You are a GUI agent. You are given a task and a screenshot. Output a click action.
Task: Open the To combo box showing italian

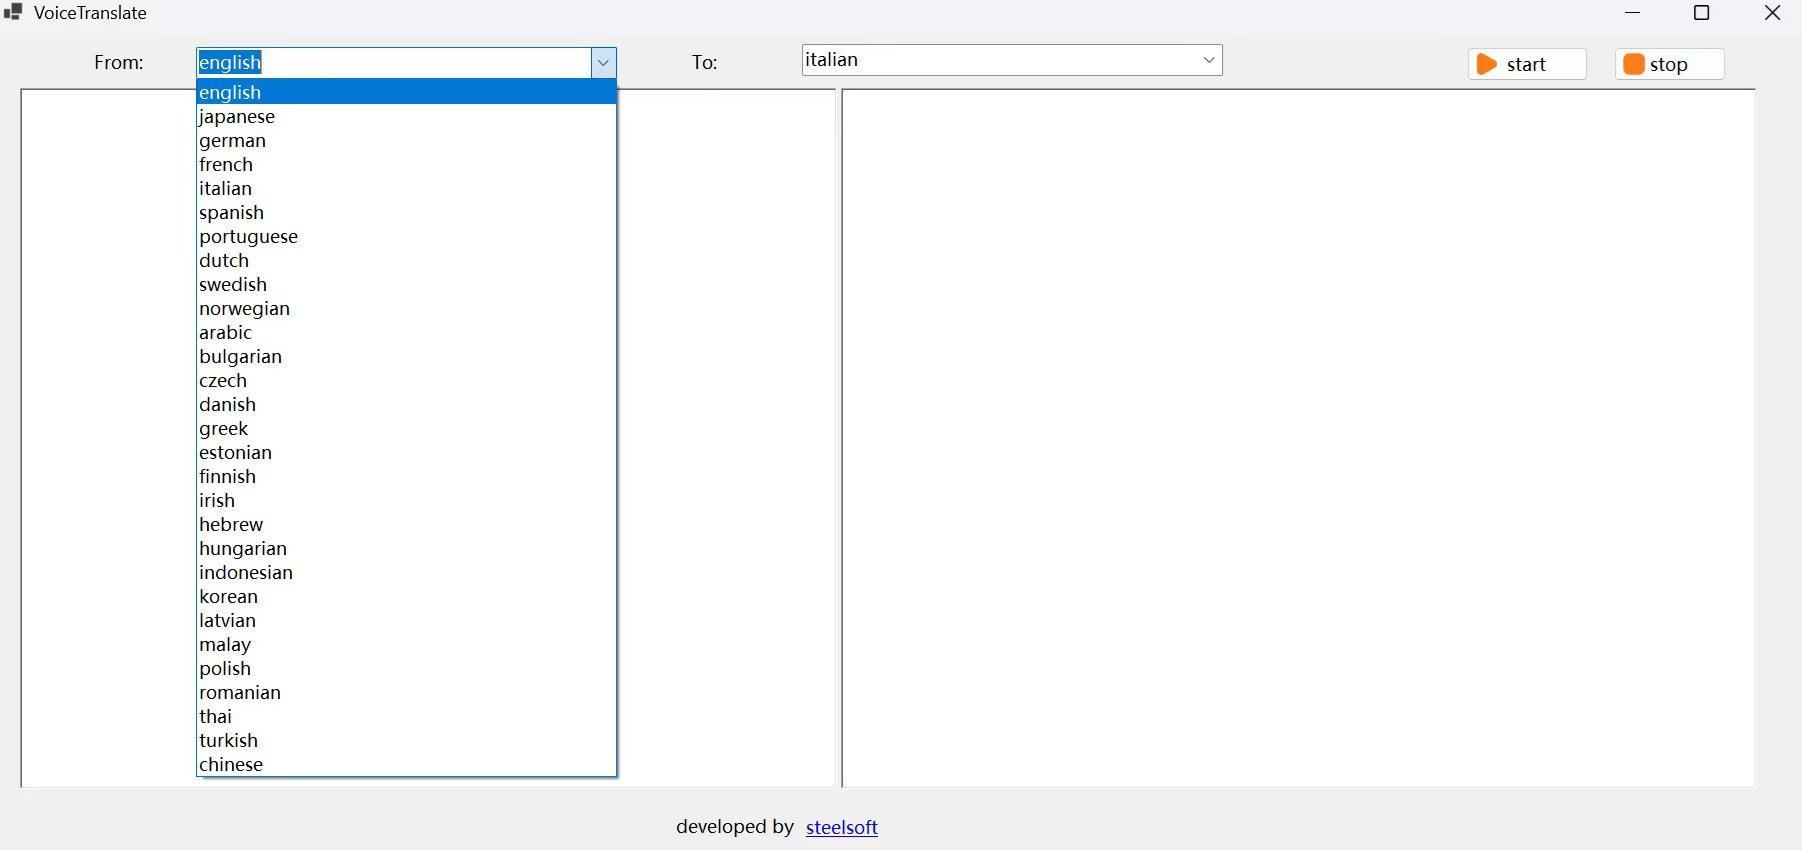pos(1012,60)
